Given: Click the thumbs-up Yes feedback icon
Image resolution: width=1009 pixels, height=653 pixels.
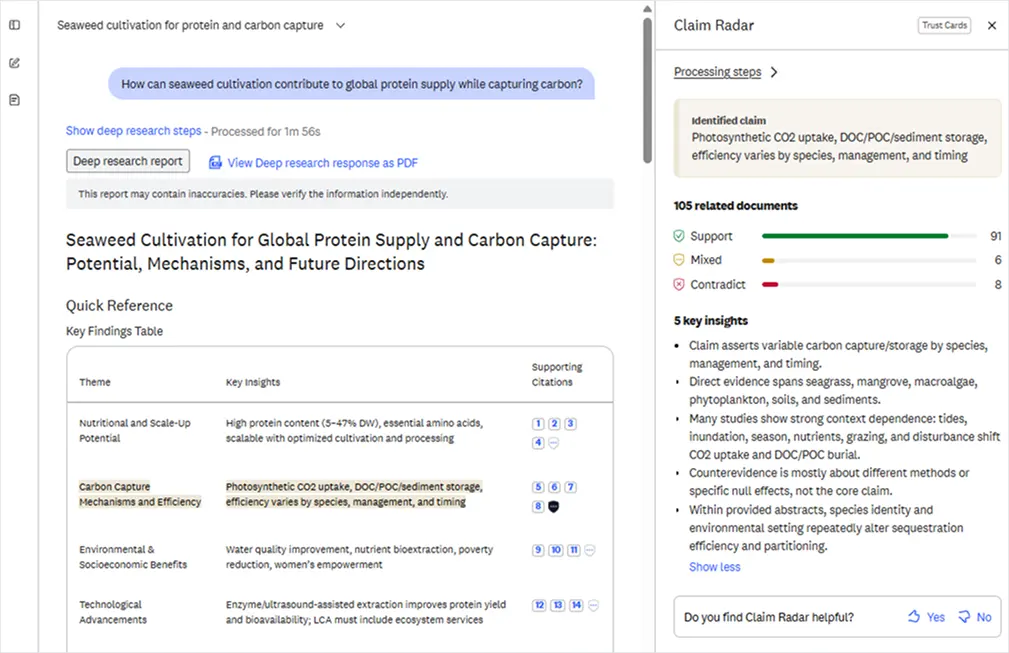Looking at the screenshot, I should [x=914, y=616].
